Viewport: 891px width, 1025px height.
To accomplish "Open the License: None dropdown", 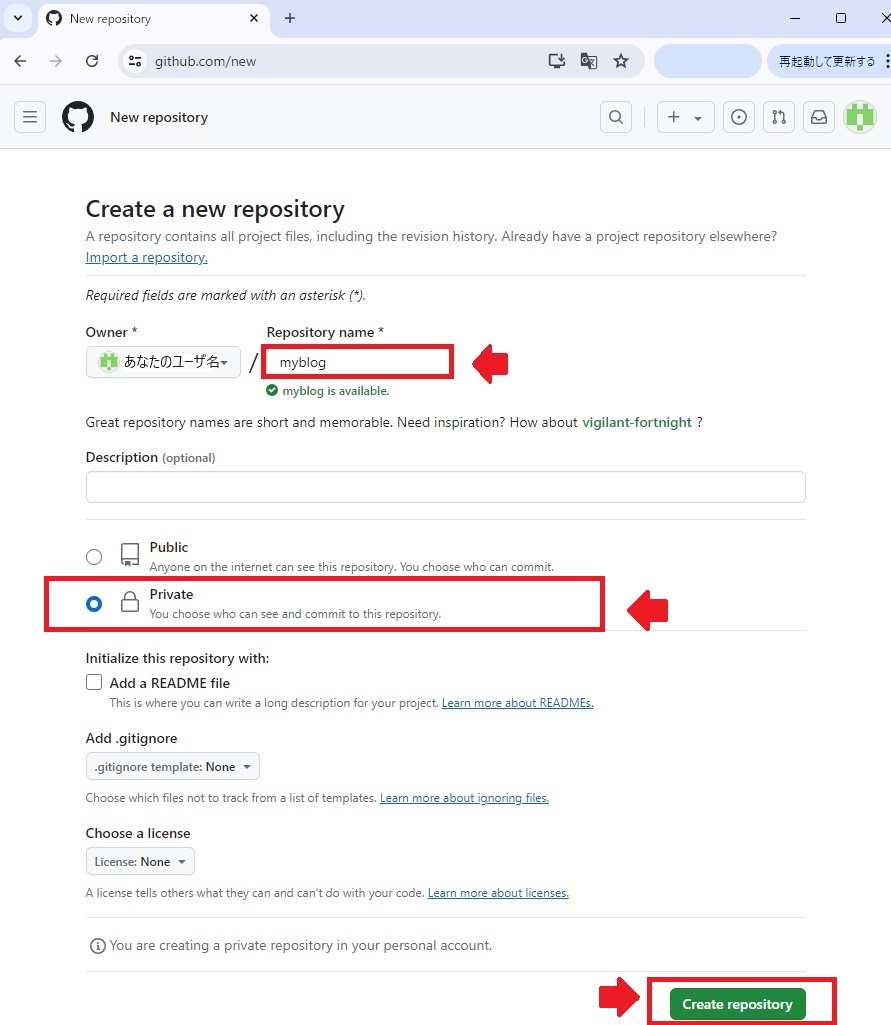I will pos(140,862).
